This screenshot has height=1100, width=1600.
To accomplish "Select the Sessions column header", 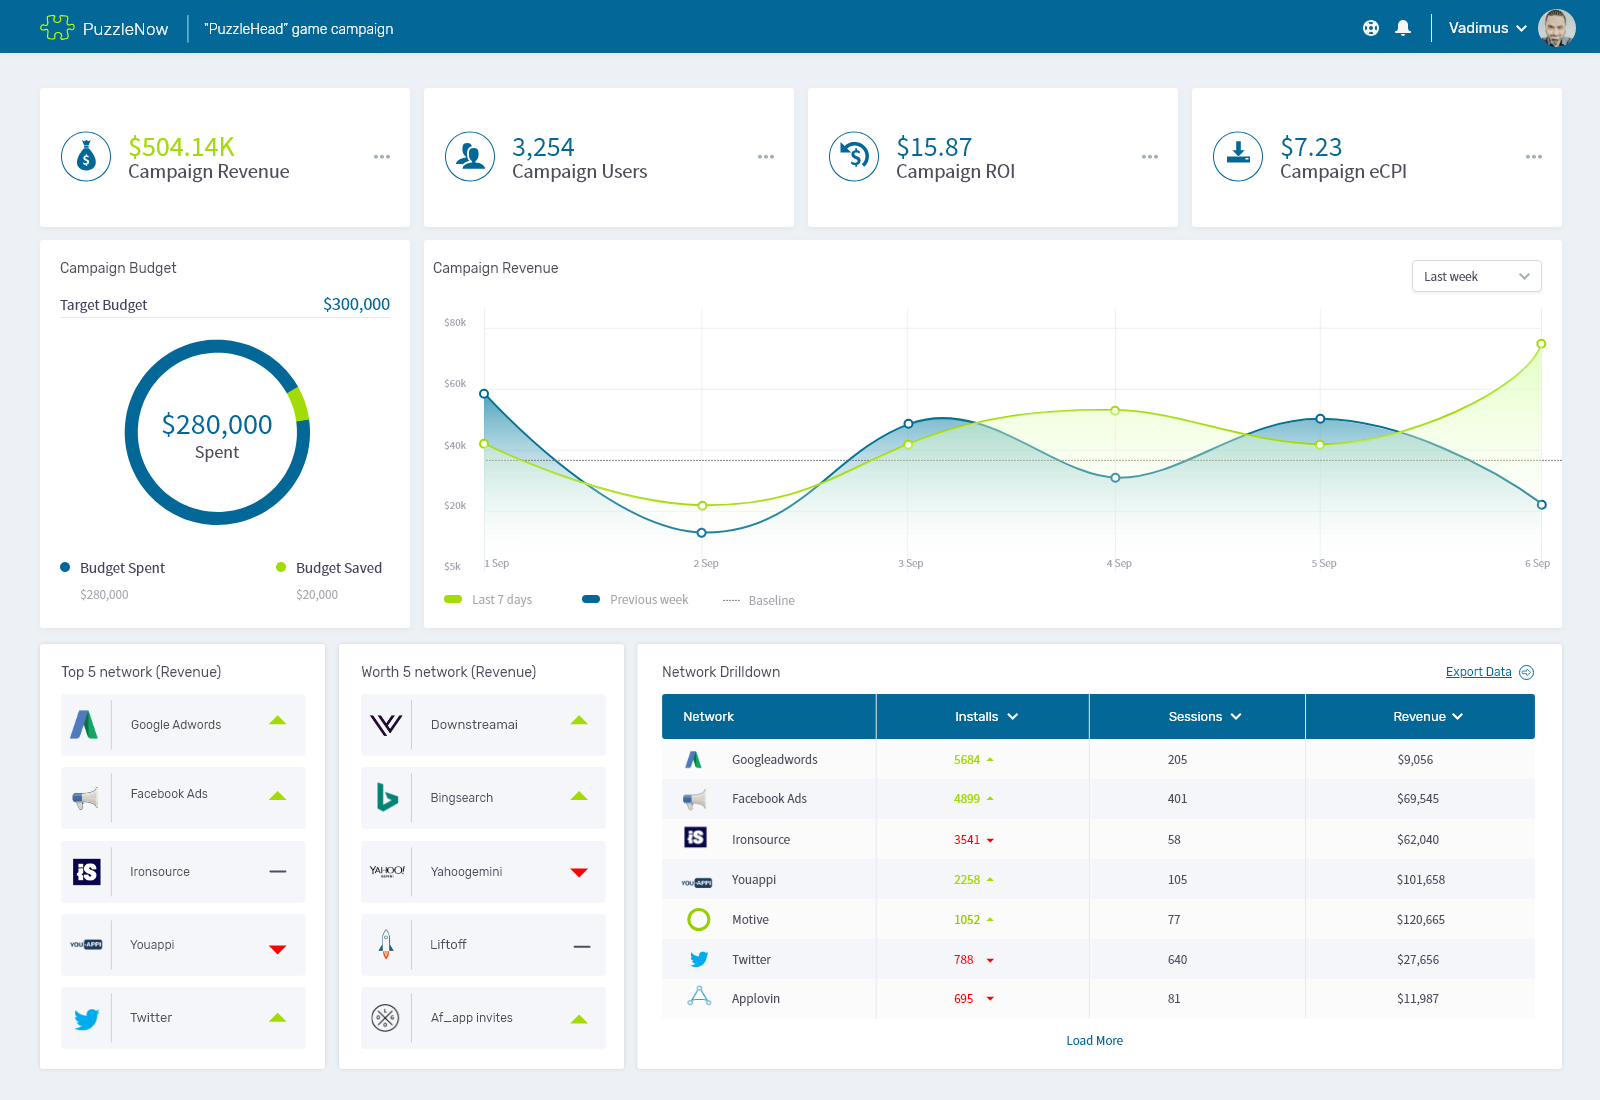I will point(1196,716).
